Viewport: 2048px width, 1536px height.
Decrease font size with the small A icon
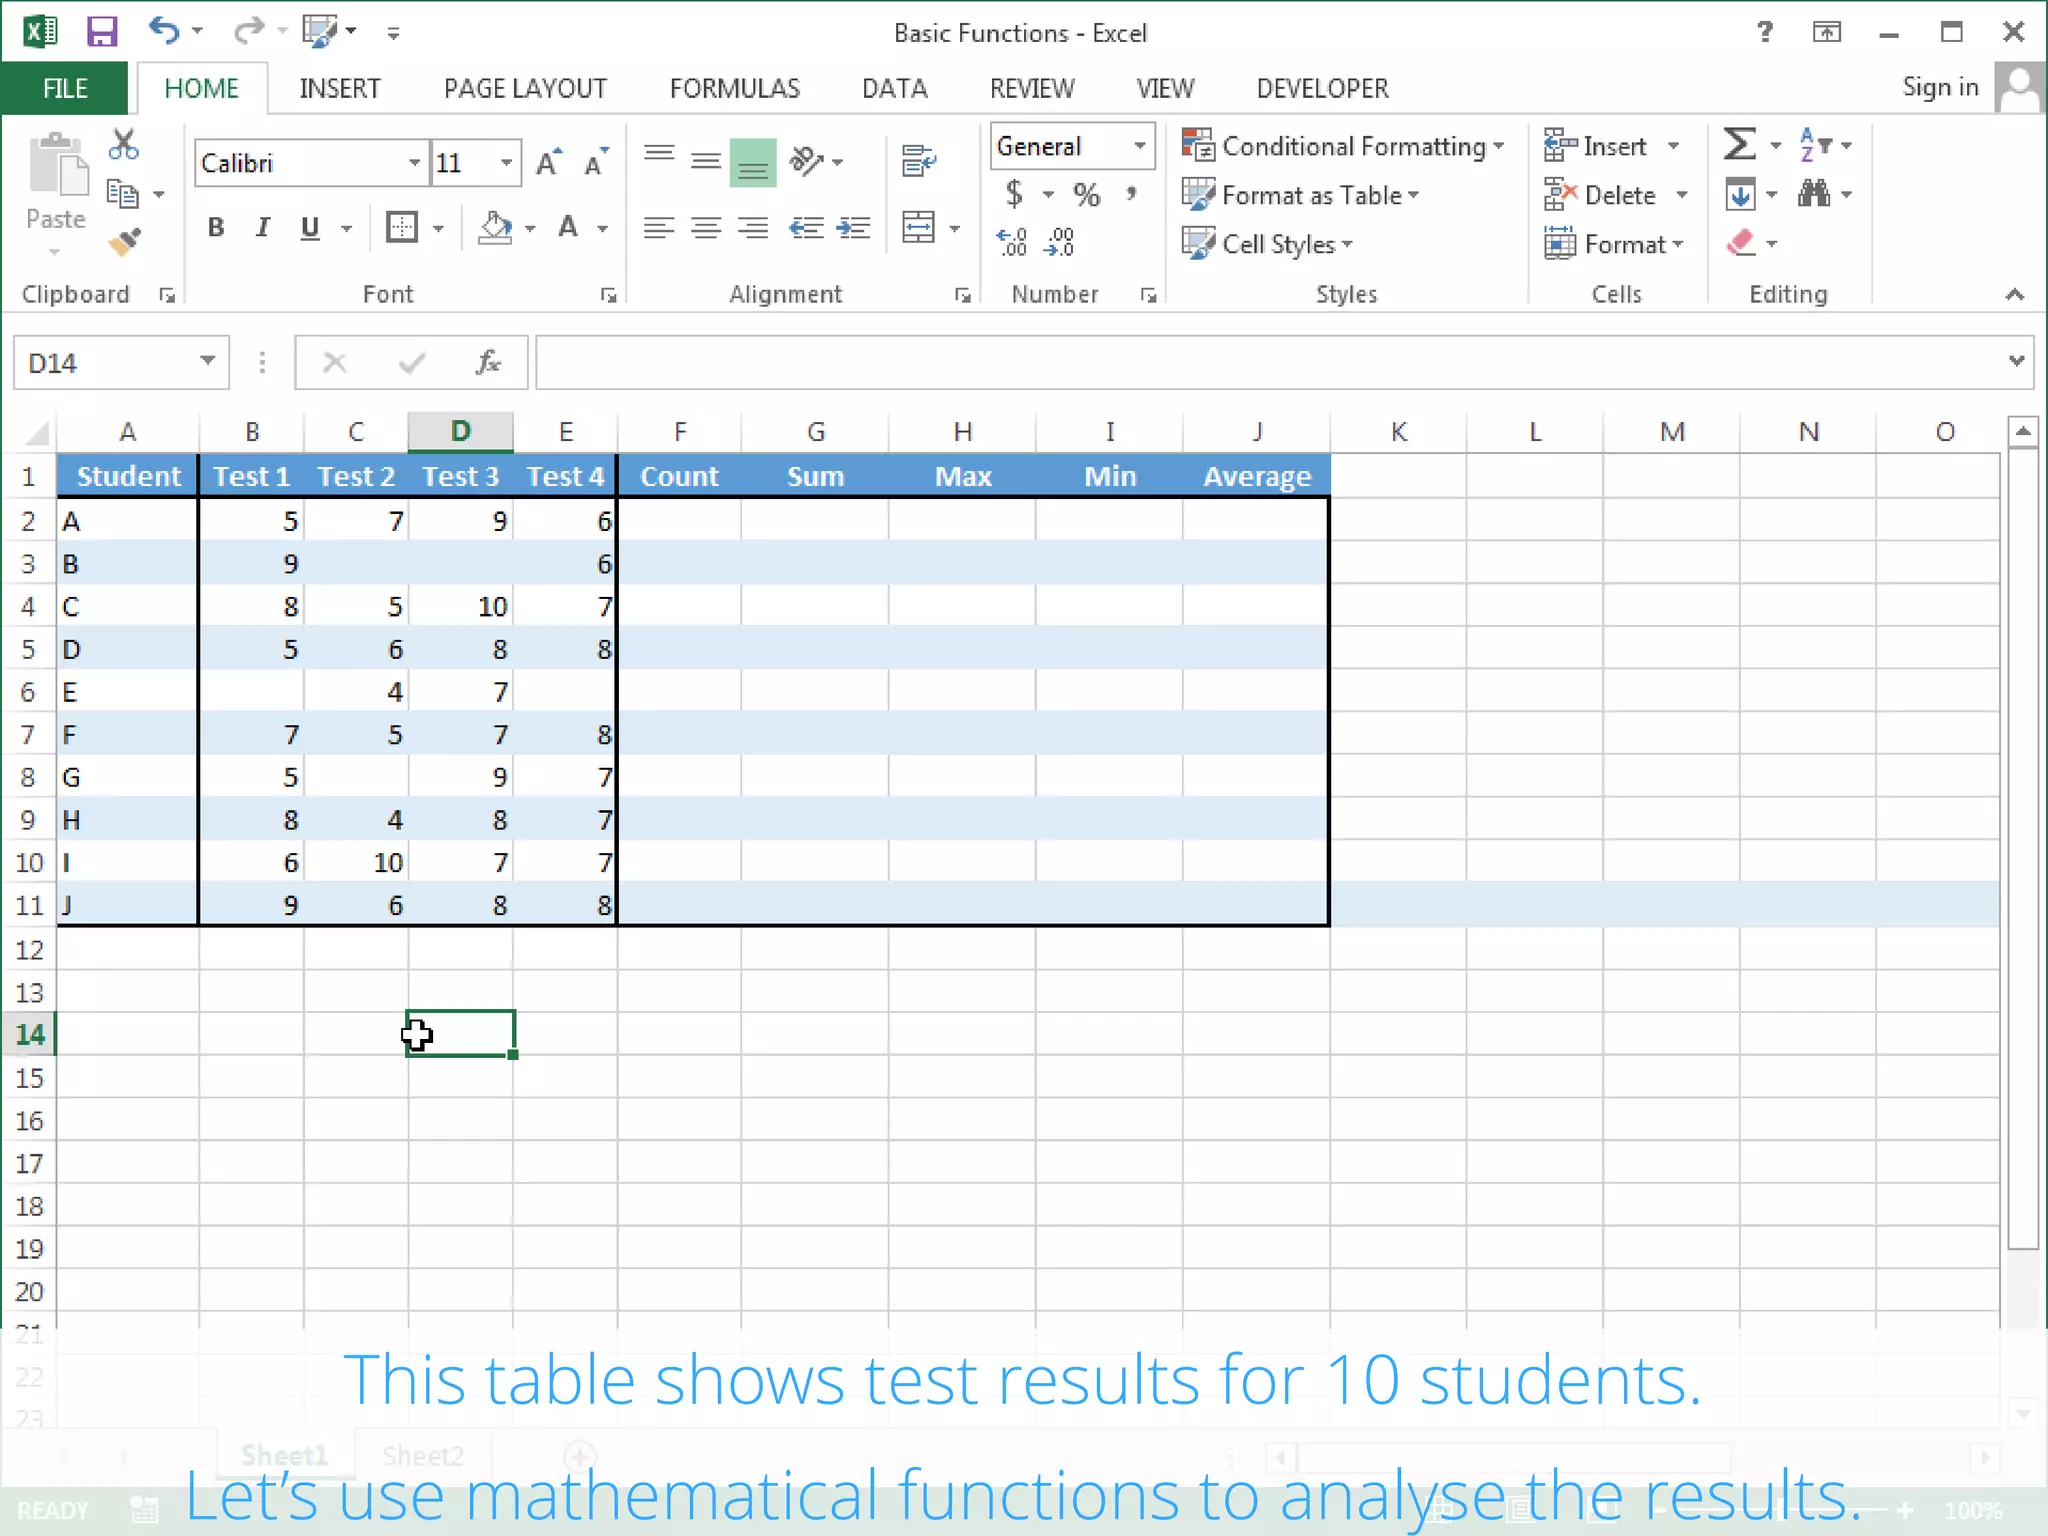coord(596,163)
